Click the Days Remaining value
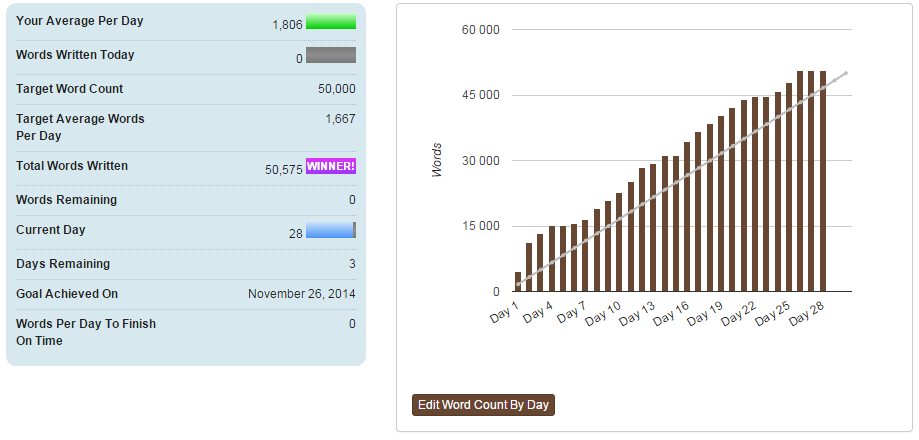Screen dimensions: 919x440 (352, 264)
